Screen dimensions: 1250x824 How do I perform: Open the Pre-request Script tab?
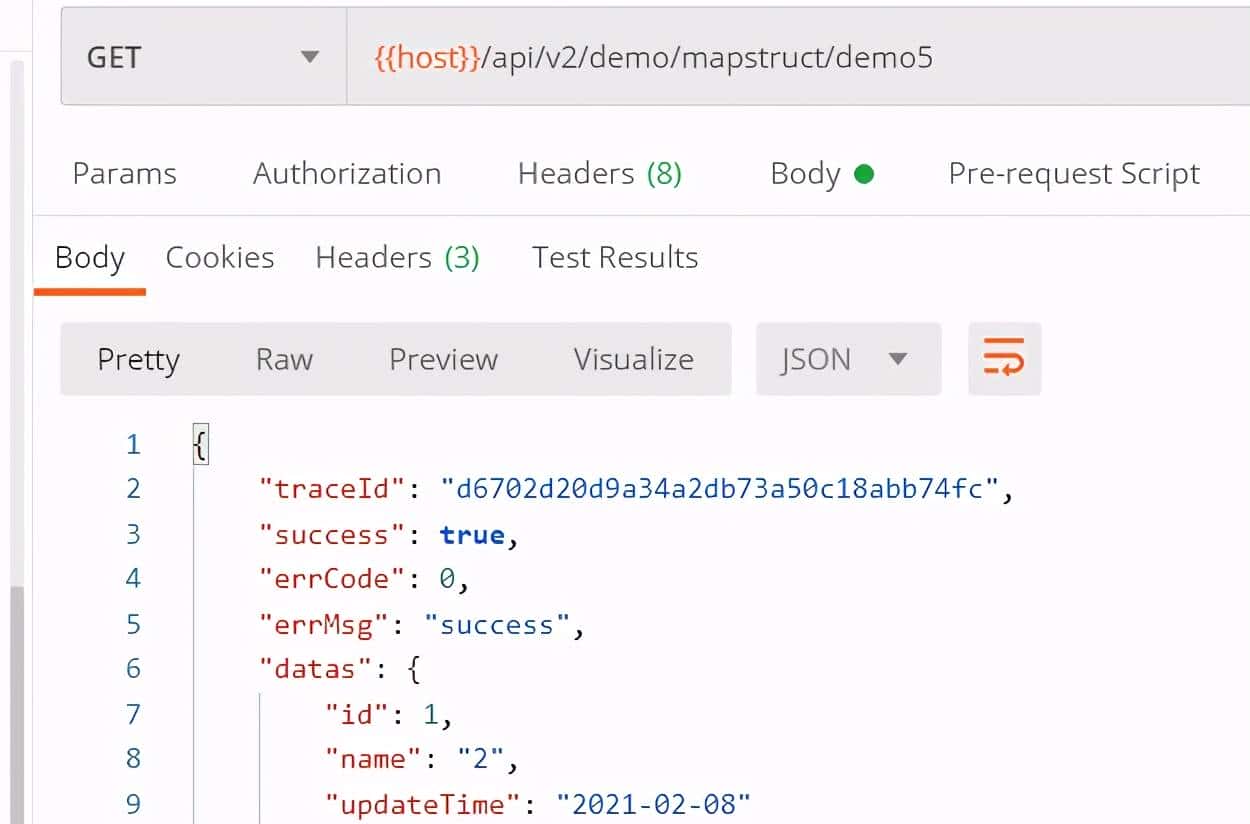click(1072, 172)
